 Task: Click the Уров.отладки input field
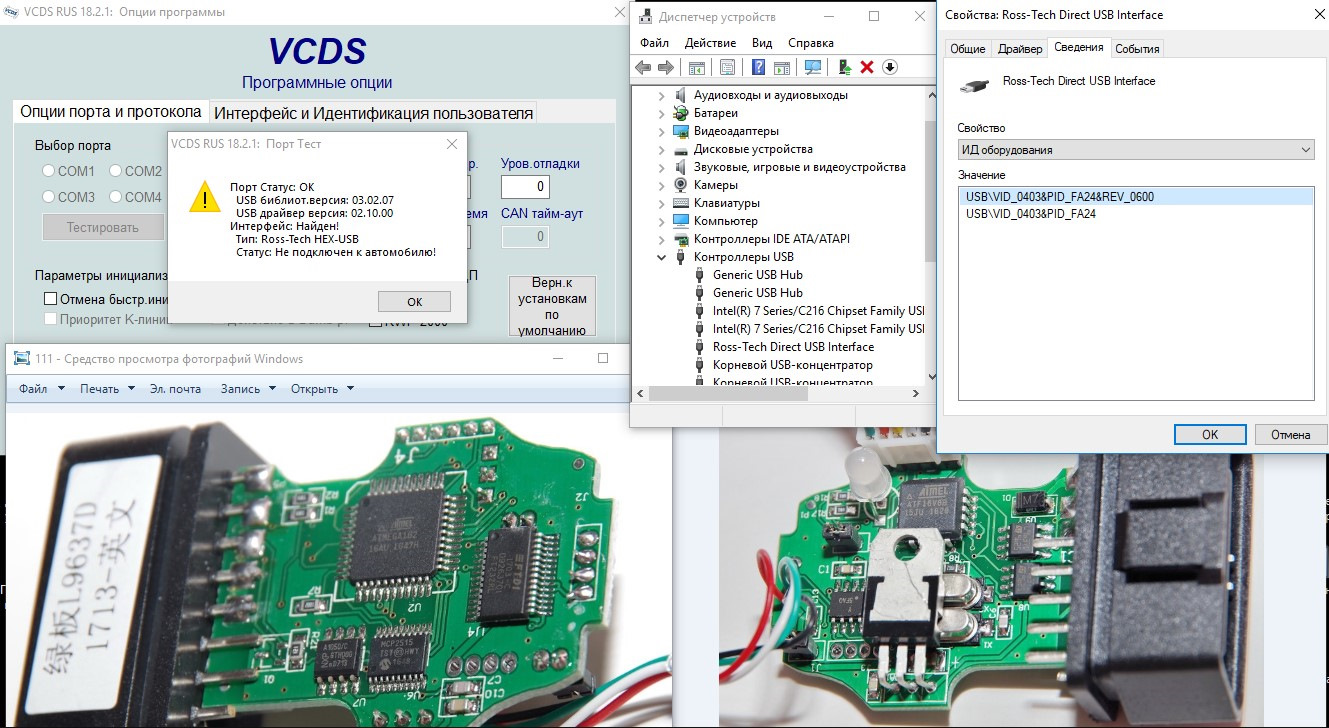pyautogui.click(x=525, y=186)
